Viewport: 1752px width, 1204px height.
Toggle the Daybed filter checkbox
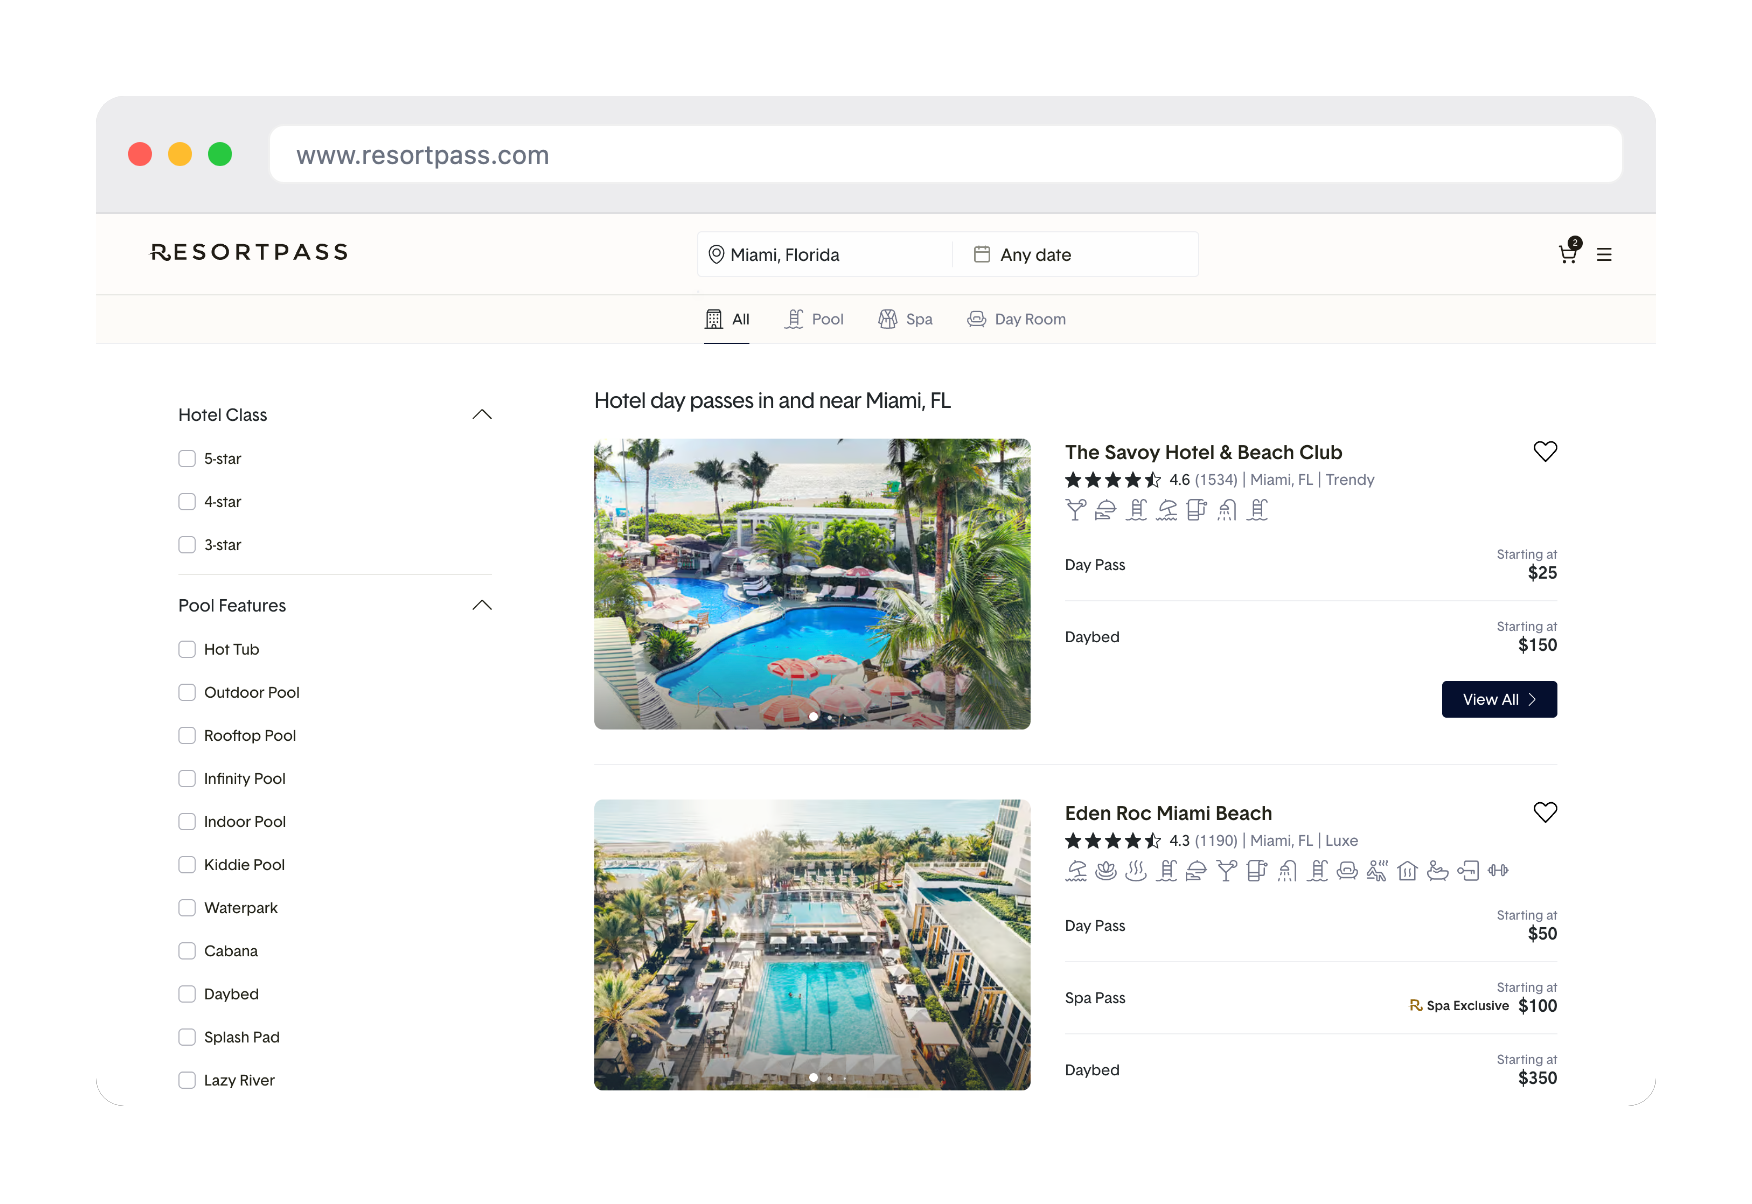[x=187, y=994]
